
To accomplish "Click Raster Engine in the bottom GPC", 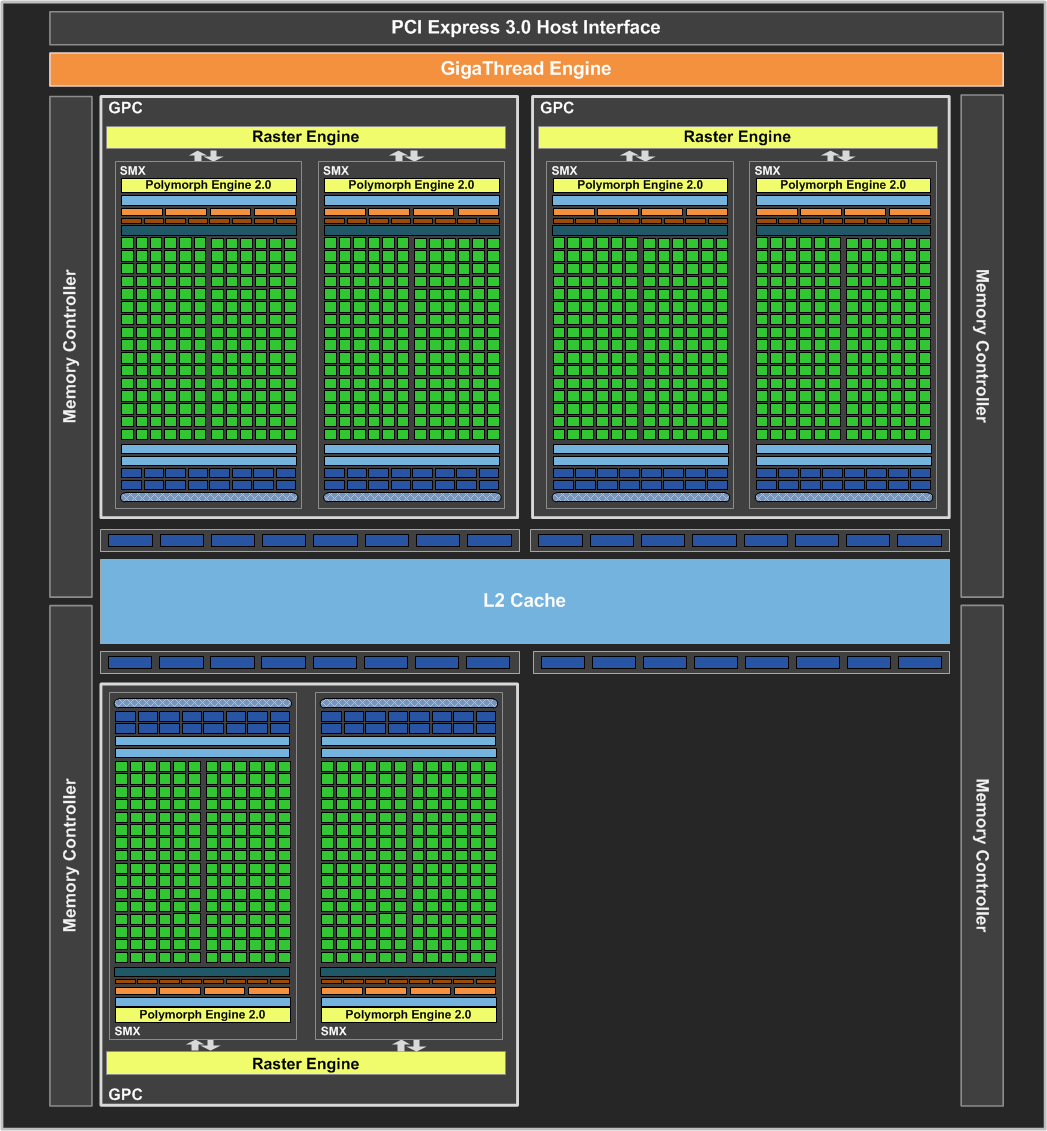I will 306,1064.
